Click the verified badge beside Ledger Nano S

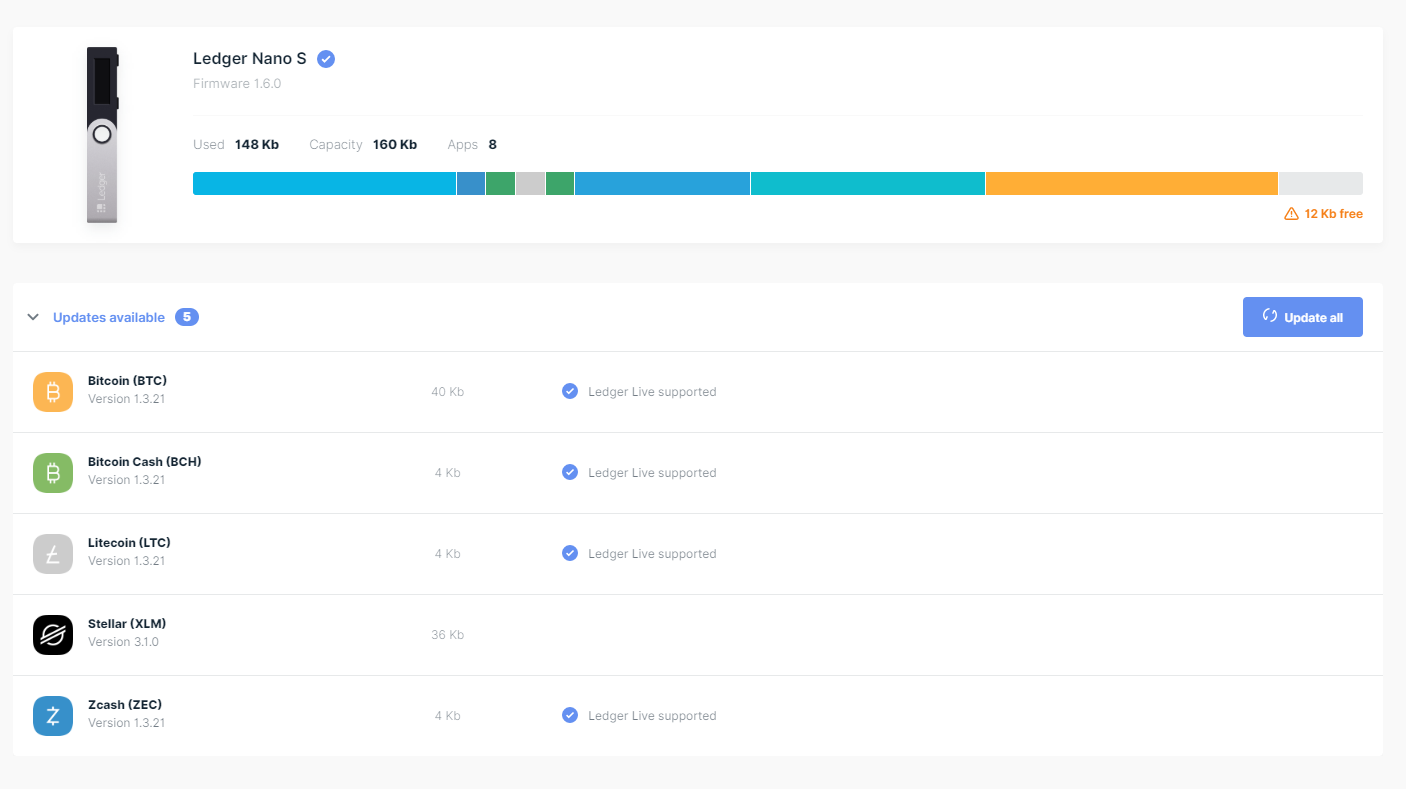[326, 59]
